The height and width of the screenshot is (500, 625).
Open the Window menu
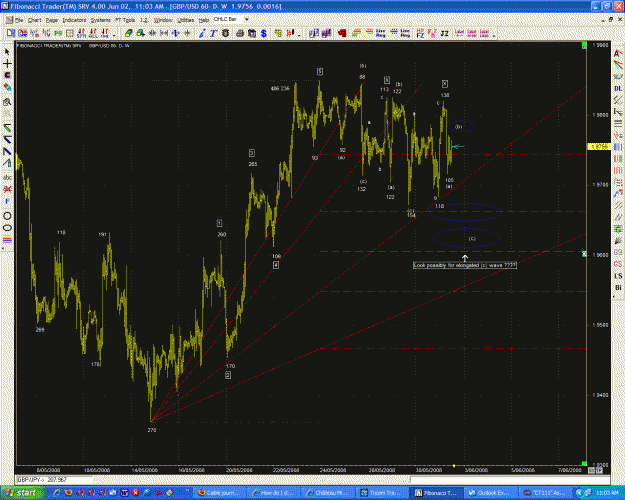pyautogui.click(x=163, y=20)
